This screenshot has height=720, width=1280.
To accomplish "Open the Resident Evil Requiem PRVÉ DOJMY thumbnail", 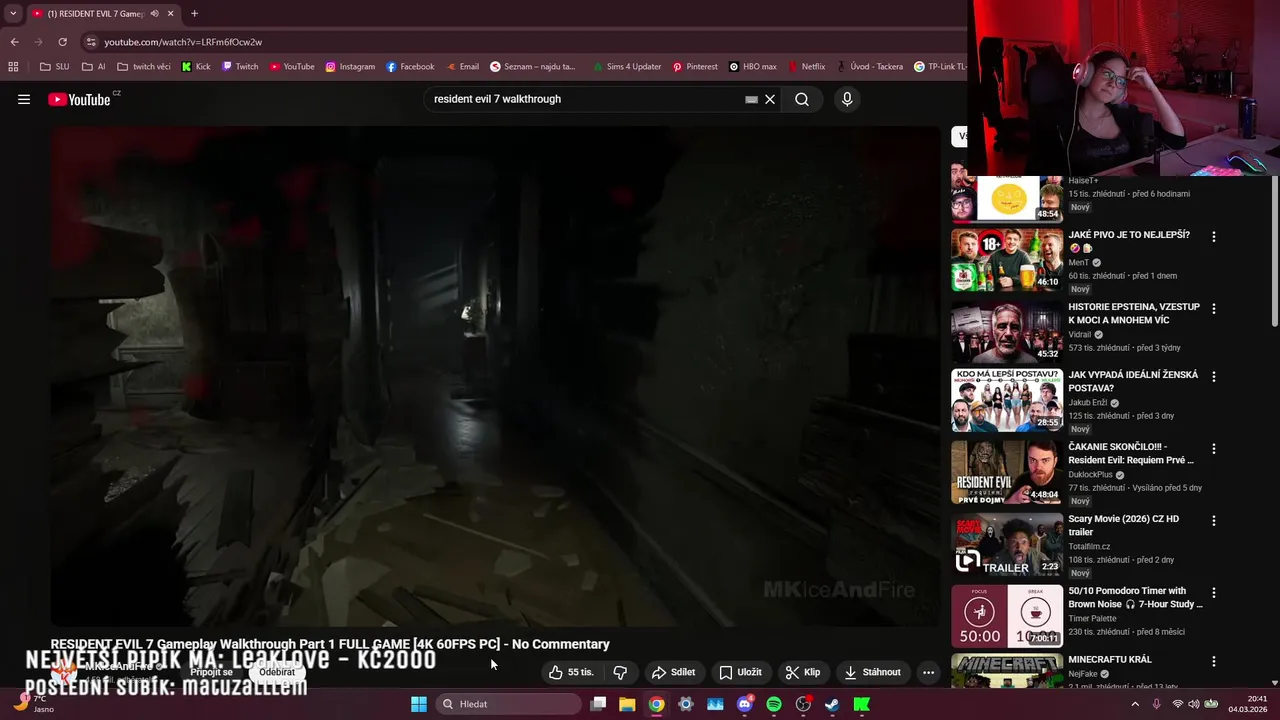I will tap(1007, 472).
